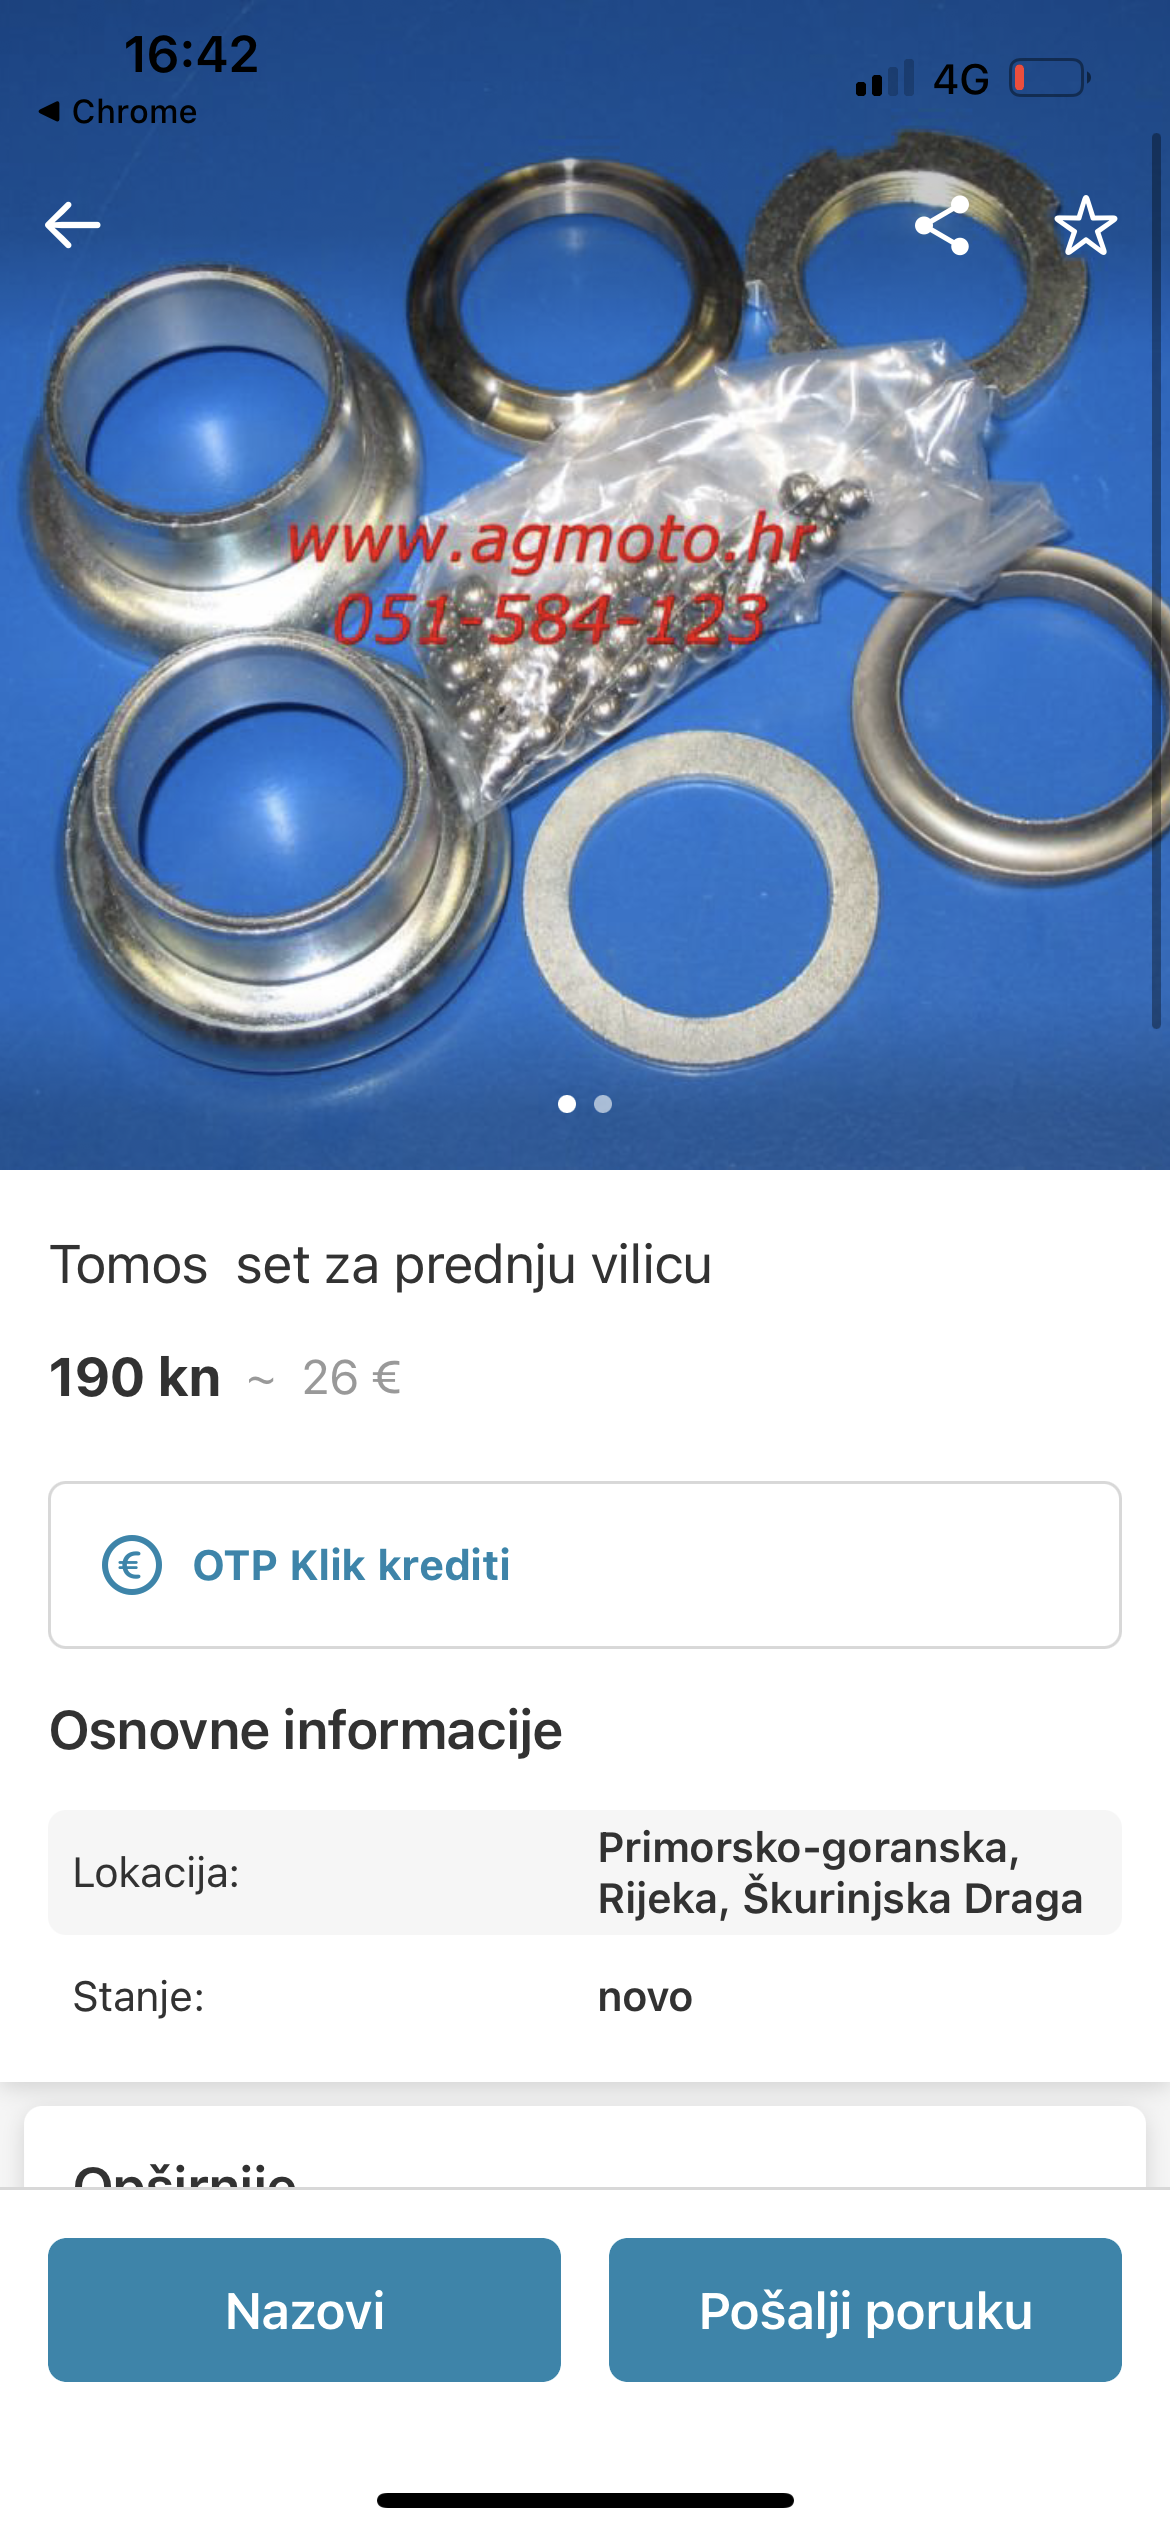The width and height of the screenshot is (1170, 2532).
Task: Return to Chrome via back indicator
Action: [118, 111]
